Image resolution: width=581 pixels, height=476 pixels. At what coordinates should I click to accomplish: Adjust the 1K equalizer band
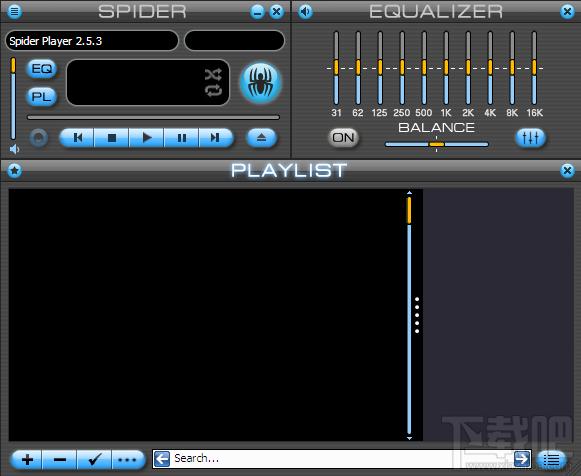446,68
